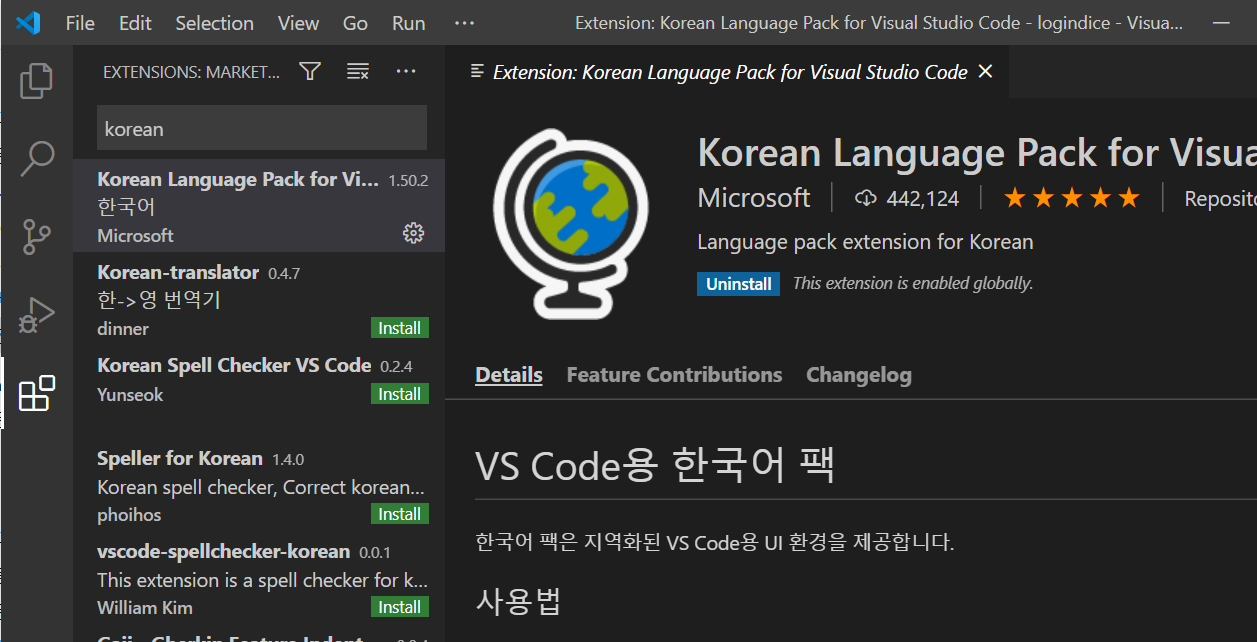Open the Edit menu
1257x642 pixels.
(135, 23)
